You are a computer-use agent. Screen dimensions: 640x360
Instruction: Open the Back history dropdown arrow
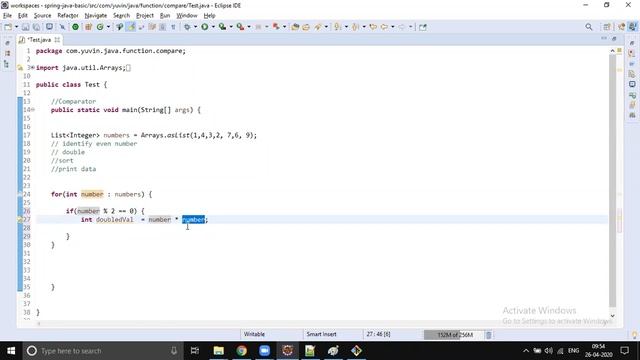[393, 27]
